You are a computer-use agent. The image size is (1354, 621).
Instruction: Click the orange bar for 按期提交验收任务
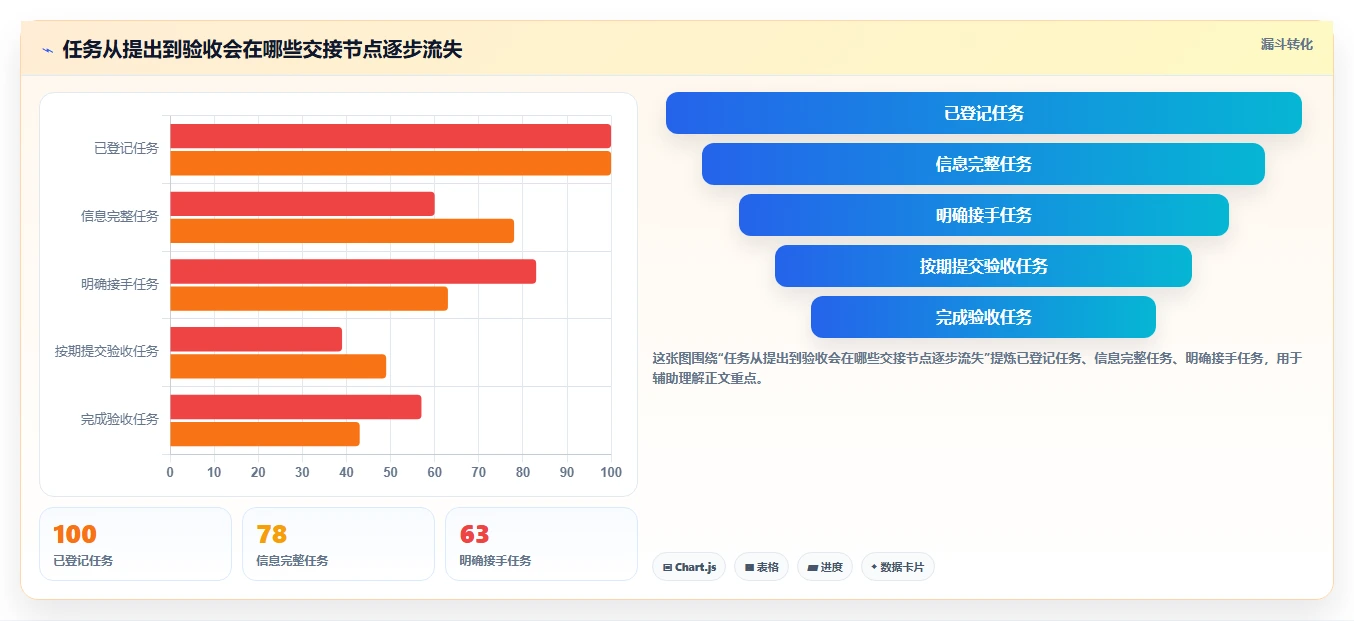tap(278, 366)
